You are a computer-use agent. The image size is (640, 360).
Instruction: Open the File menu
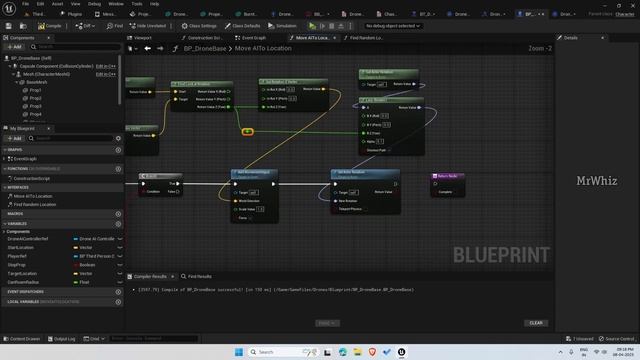point(25,4)
